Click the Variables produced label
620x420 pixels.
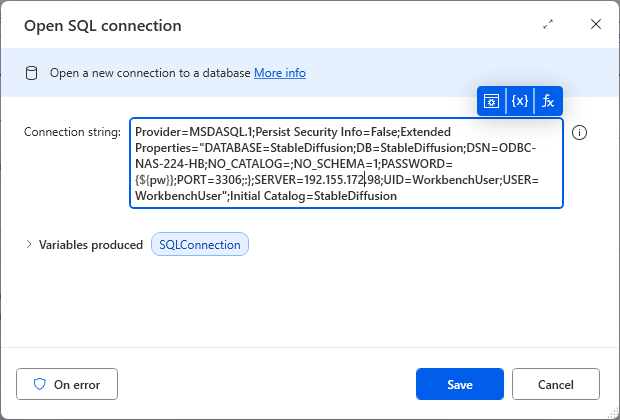(90, 244)
